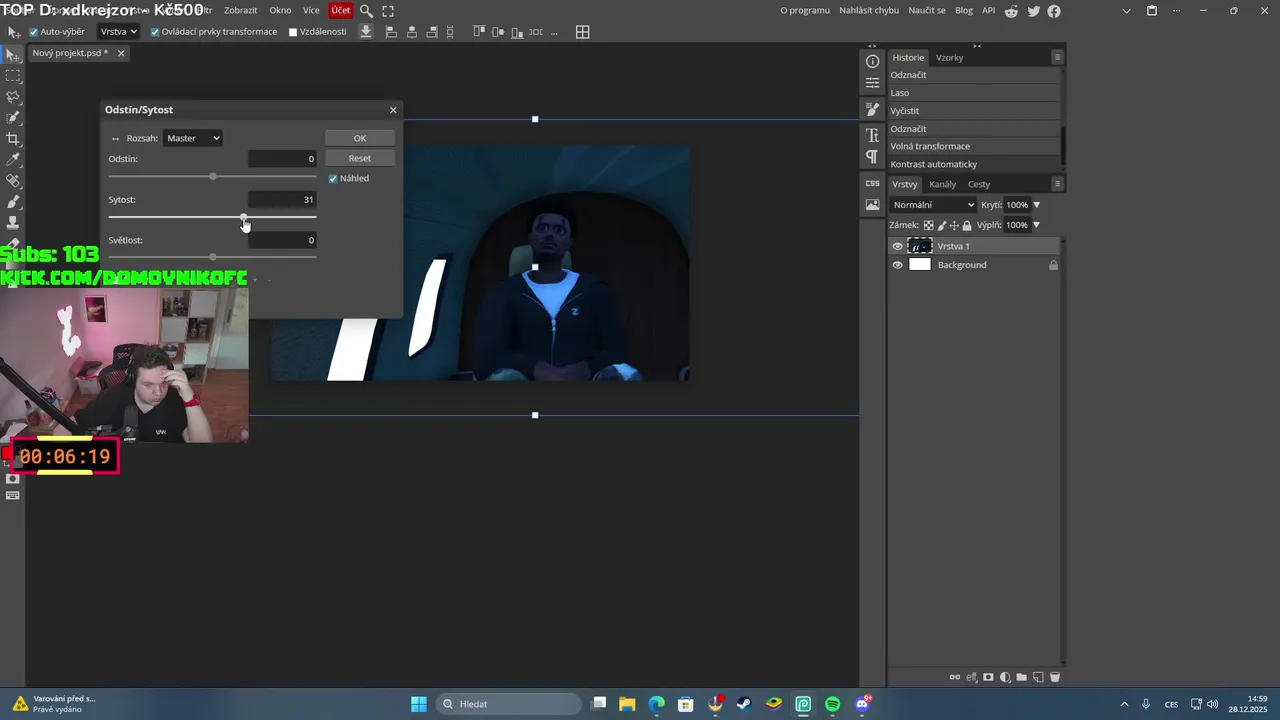Image resolution: width=1280 pixels, height=720 pixels.
Task: Open the Brush settings panel icon
Action: point(873,109)
